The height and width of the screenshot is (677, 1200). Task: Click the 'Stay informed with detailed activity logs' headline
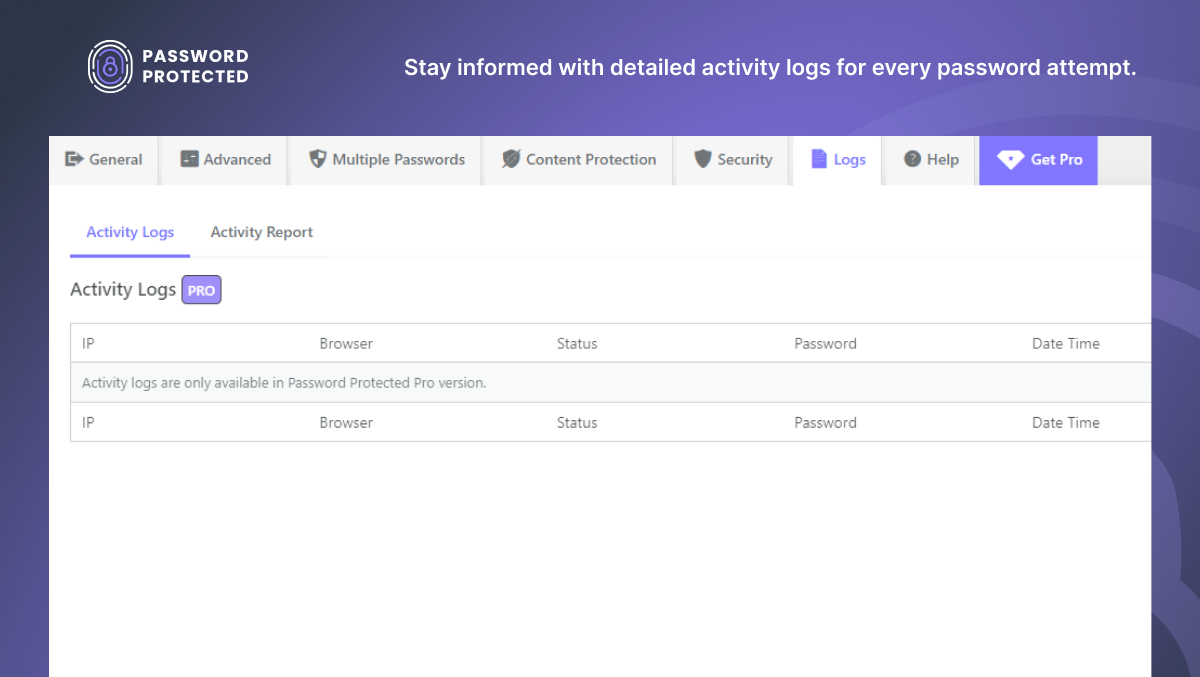click(x=770, y=68)
